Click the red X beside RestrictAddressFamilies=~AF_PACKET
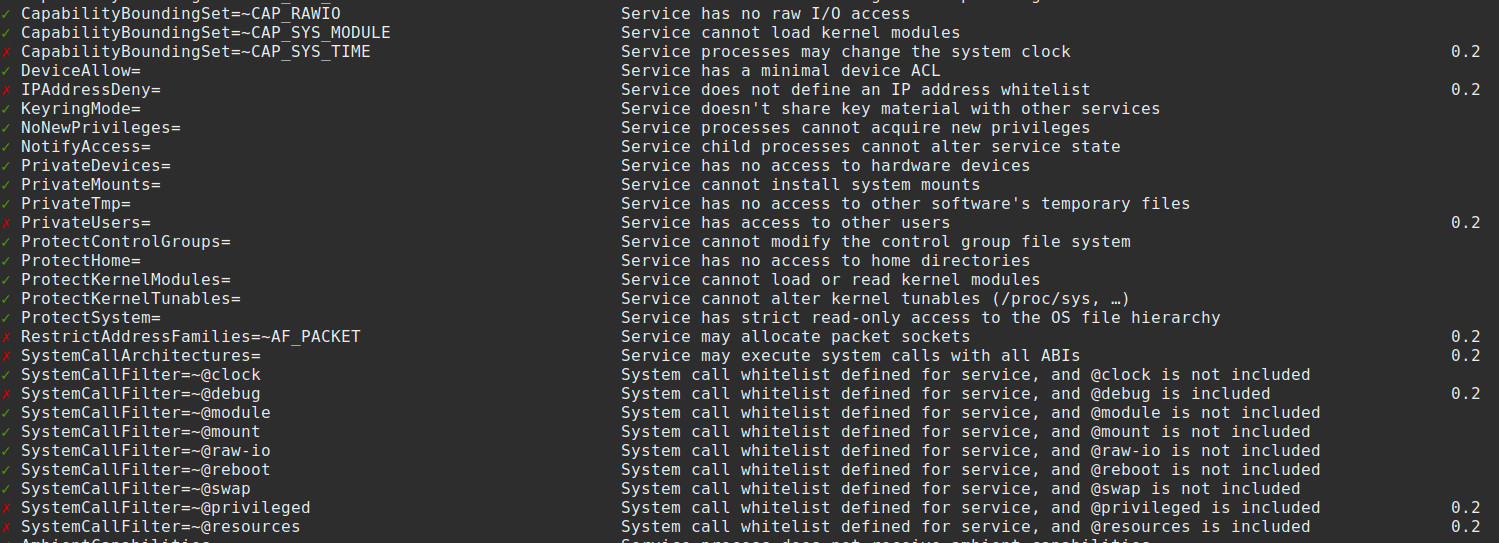 [x=6, y=337]
